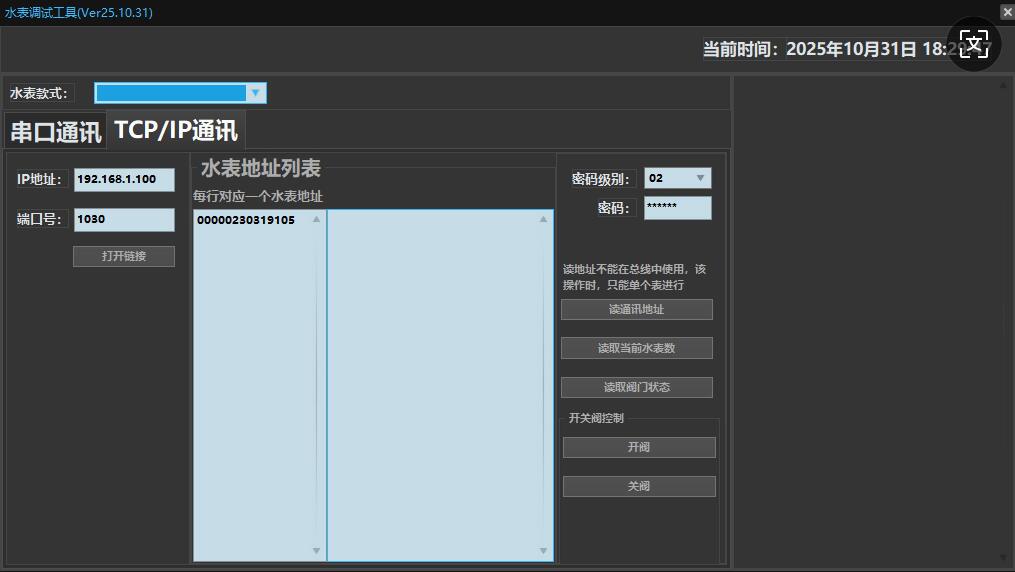Click down arrow of right address list scrollbar
Viewport: 1015px width, 572px height.
click(544, 551)
